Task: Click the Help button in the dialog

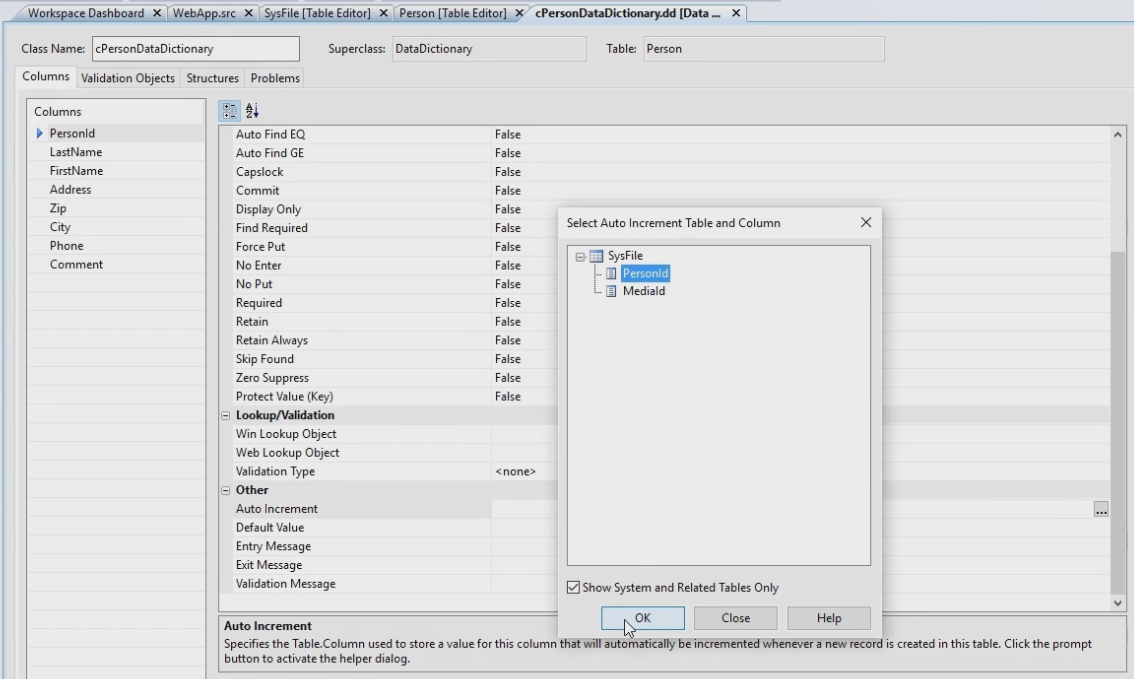Action: point(828,618)
